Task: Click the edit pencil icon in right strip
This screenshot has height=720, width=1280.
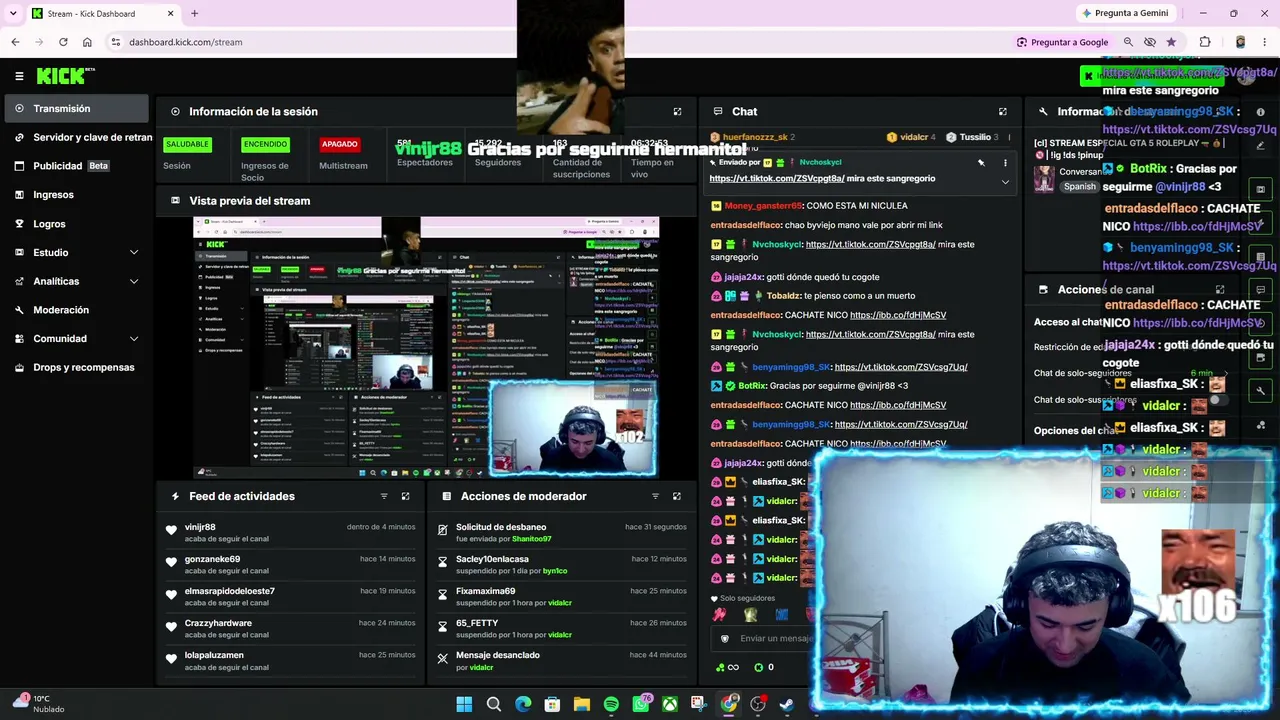Action: (1260, 145)
